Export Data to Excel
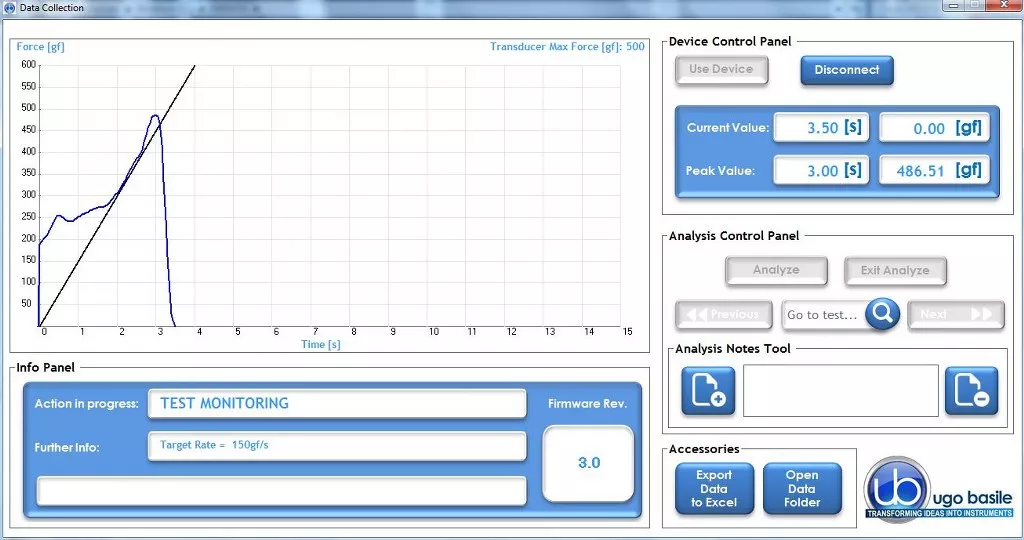This screenshot has width=1024, height=540. pos(714,489)
